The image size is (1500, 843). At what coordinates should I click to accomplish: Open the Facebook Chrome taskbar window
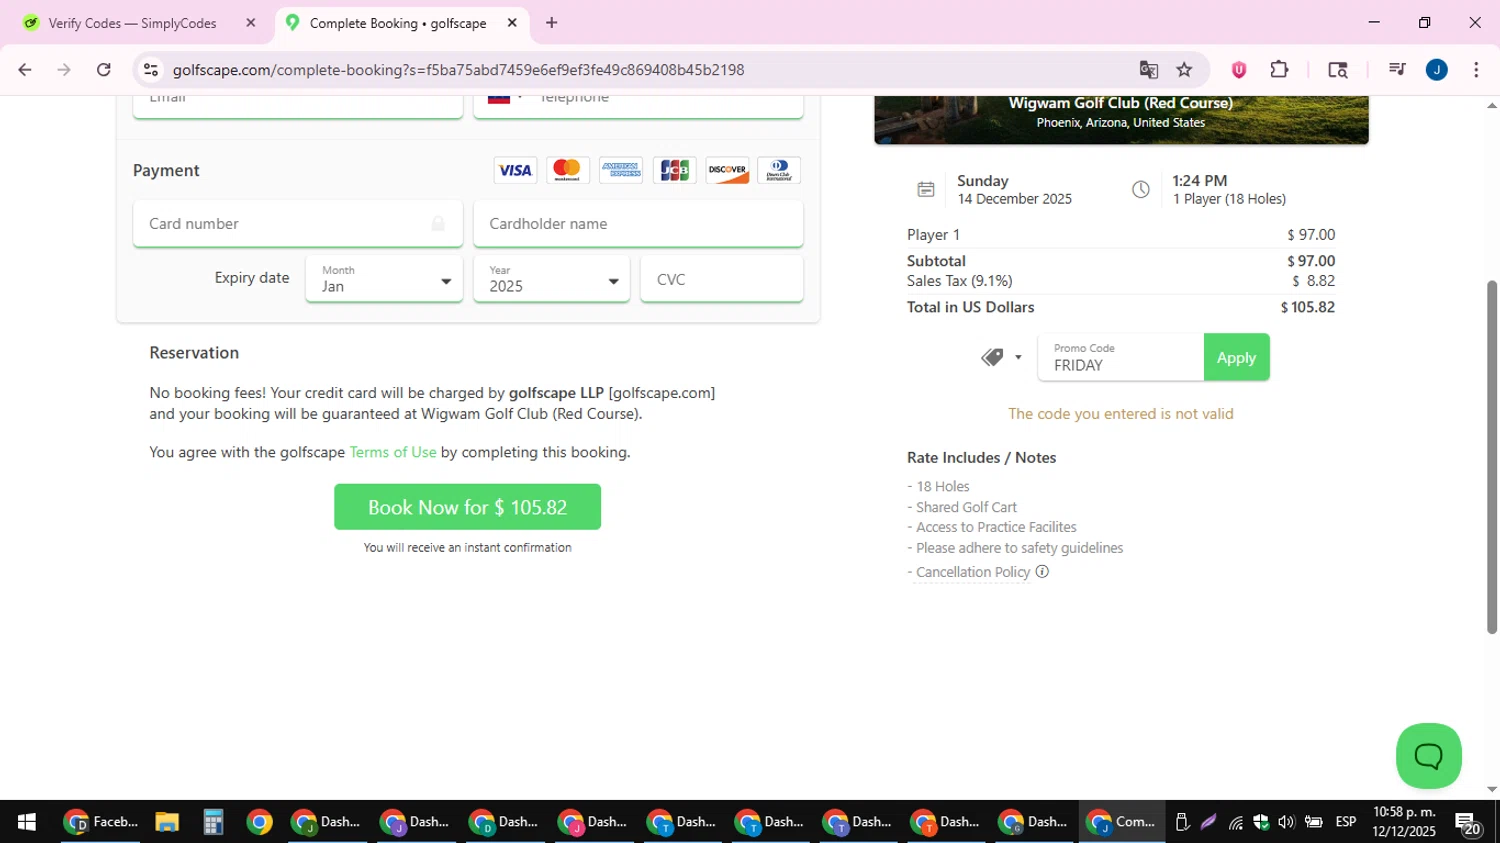(x=100, y=822)
